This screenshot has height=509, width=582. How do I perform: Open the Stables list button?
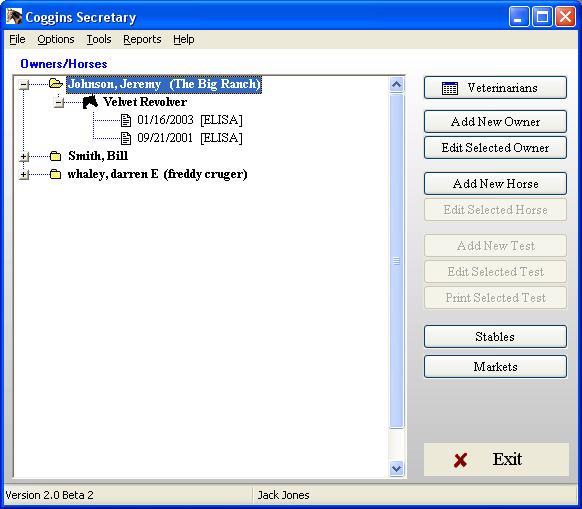pos(495,336)
